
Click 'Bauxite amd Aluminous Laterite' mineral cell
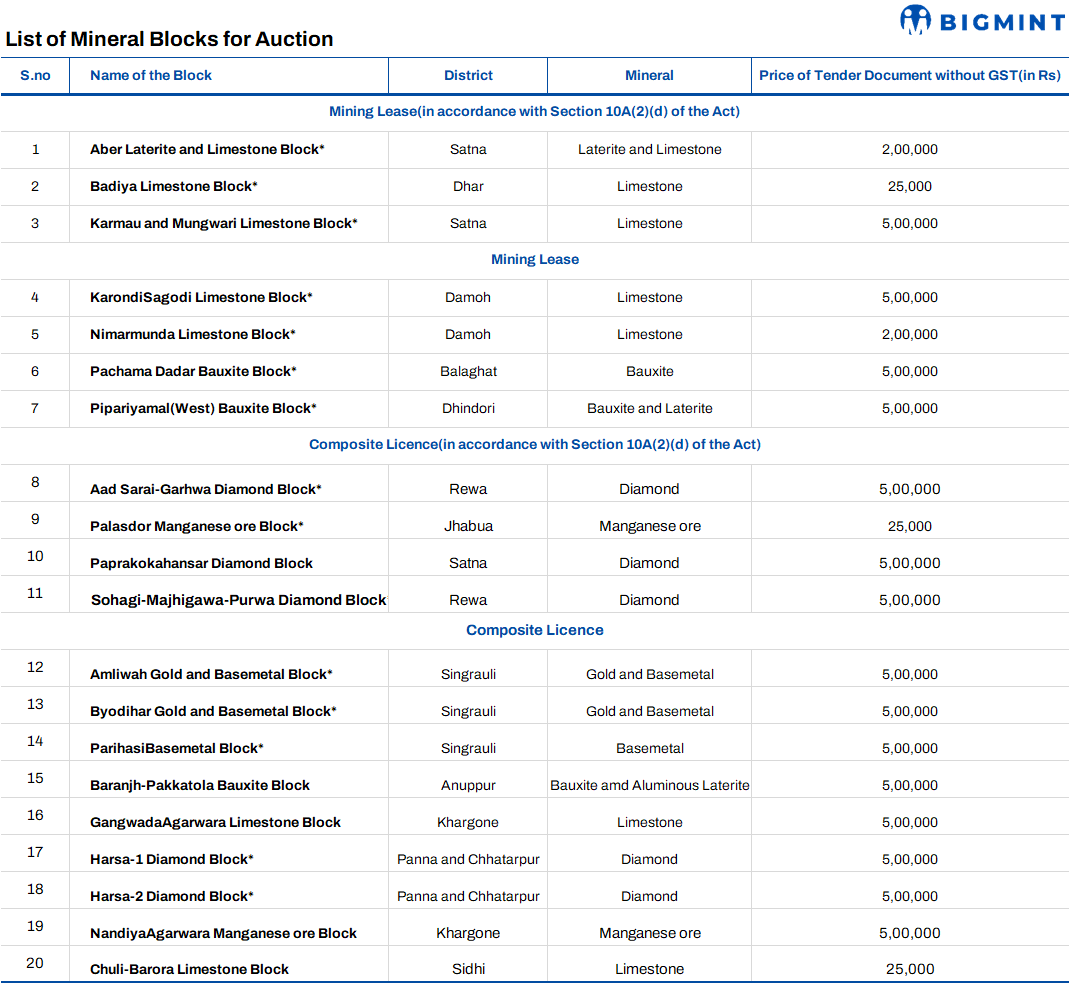[649, 785]
